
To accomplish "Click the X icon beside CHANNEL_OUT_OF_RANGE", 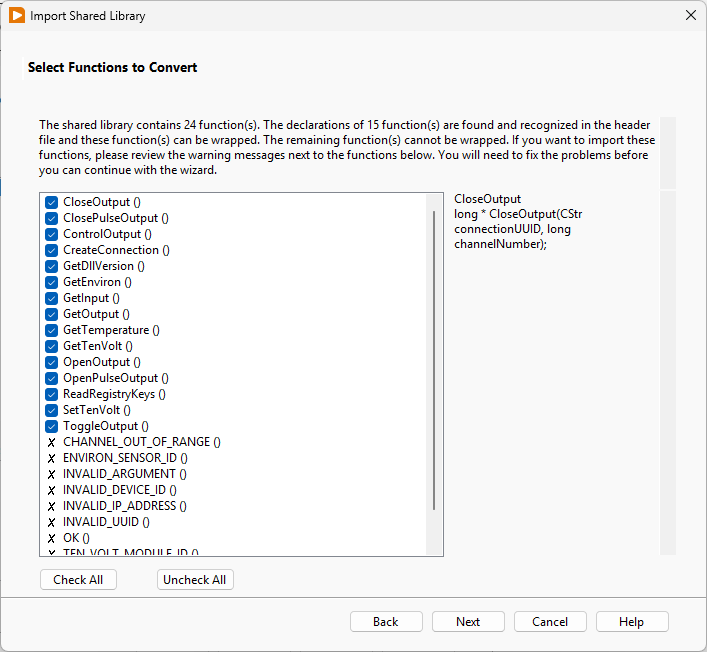I will point(52,442).
